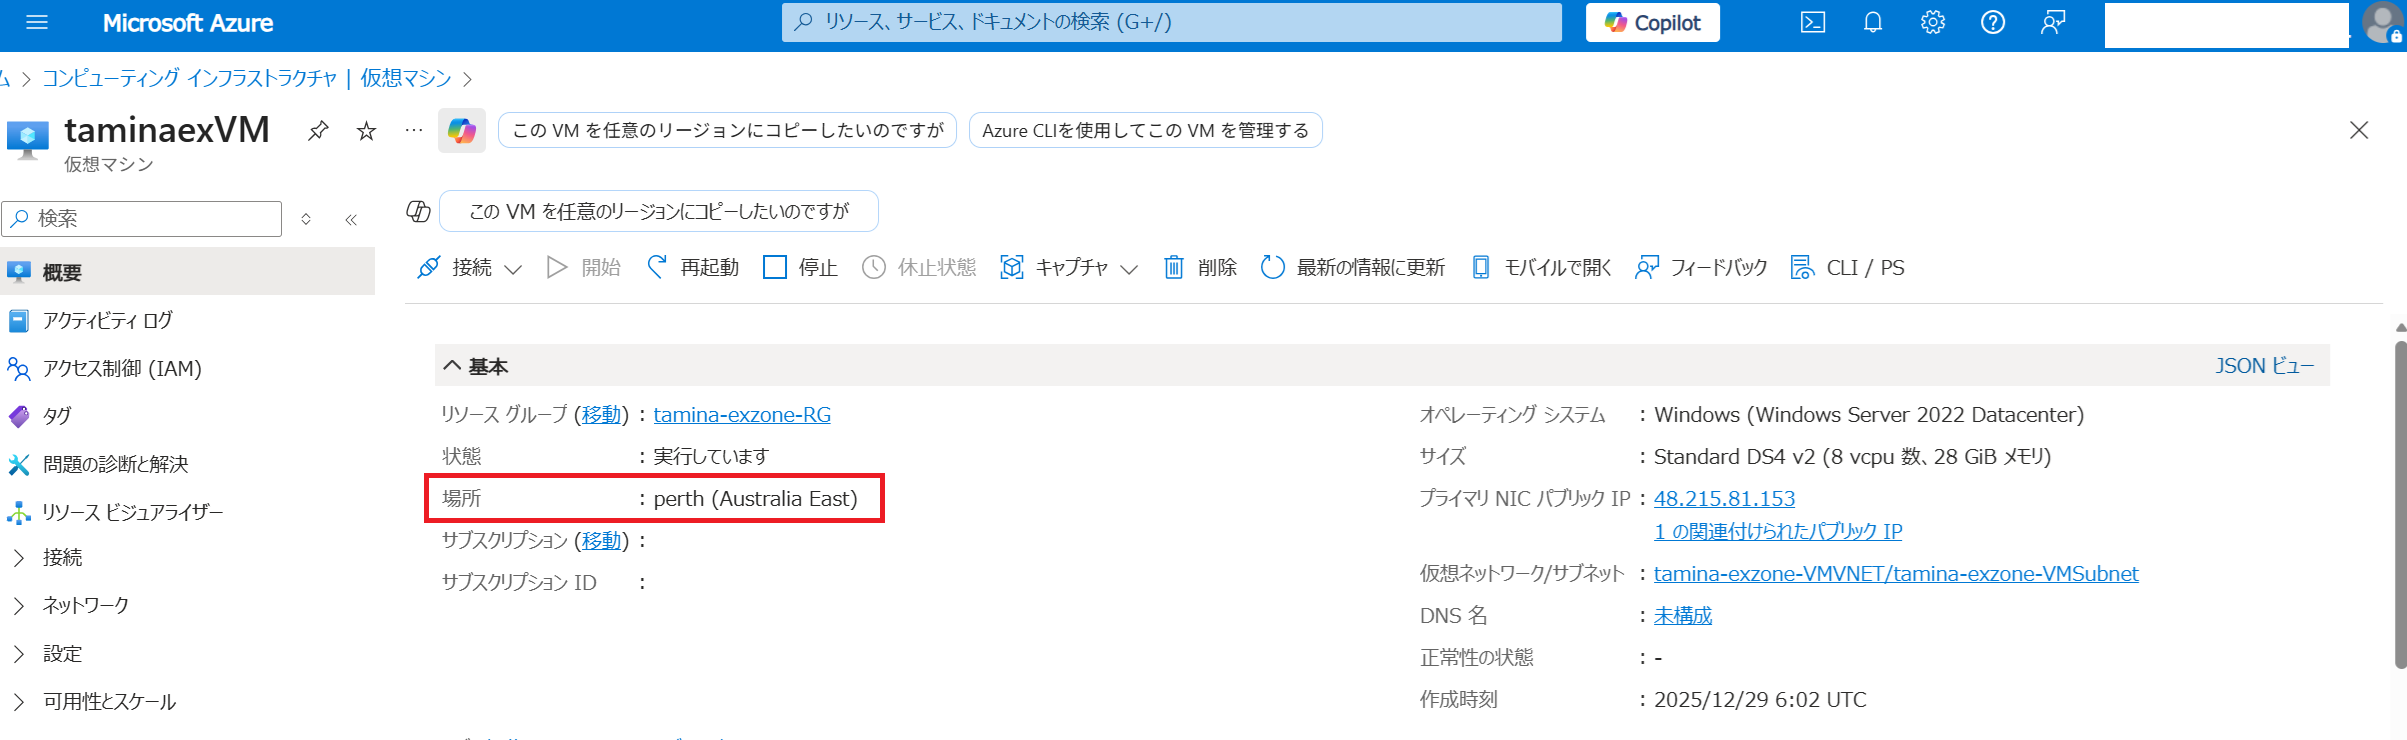This screenshot has height=740, width=2407.
Task: Open portal settings gear
Action: (1933, 22)
